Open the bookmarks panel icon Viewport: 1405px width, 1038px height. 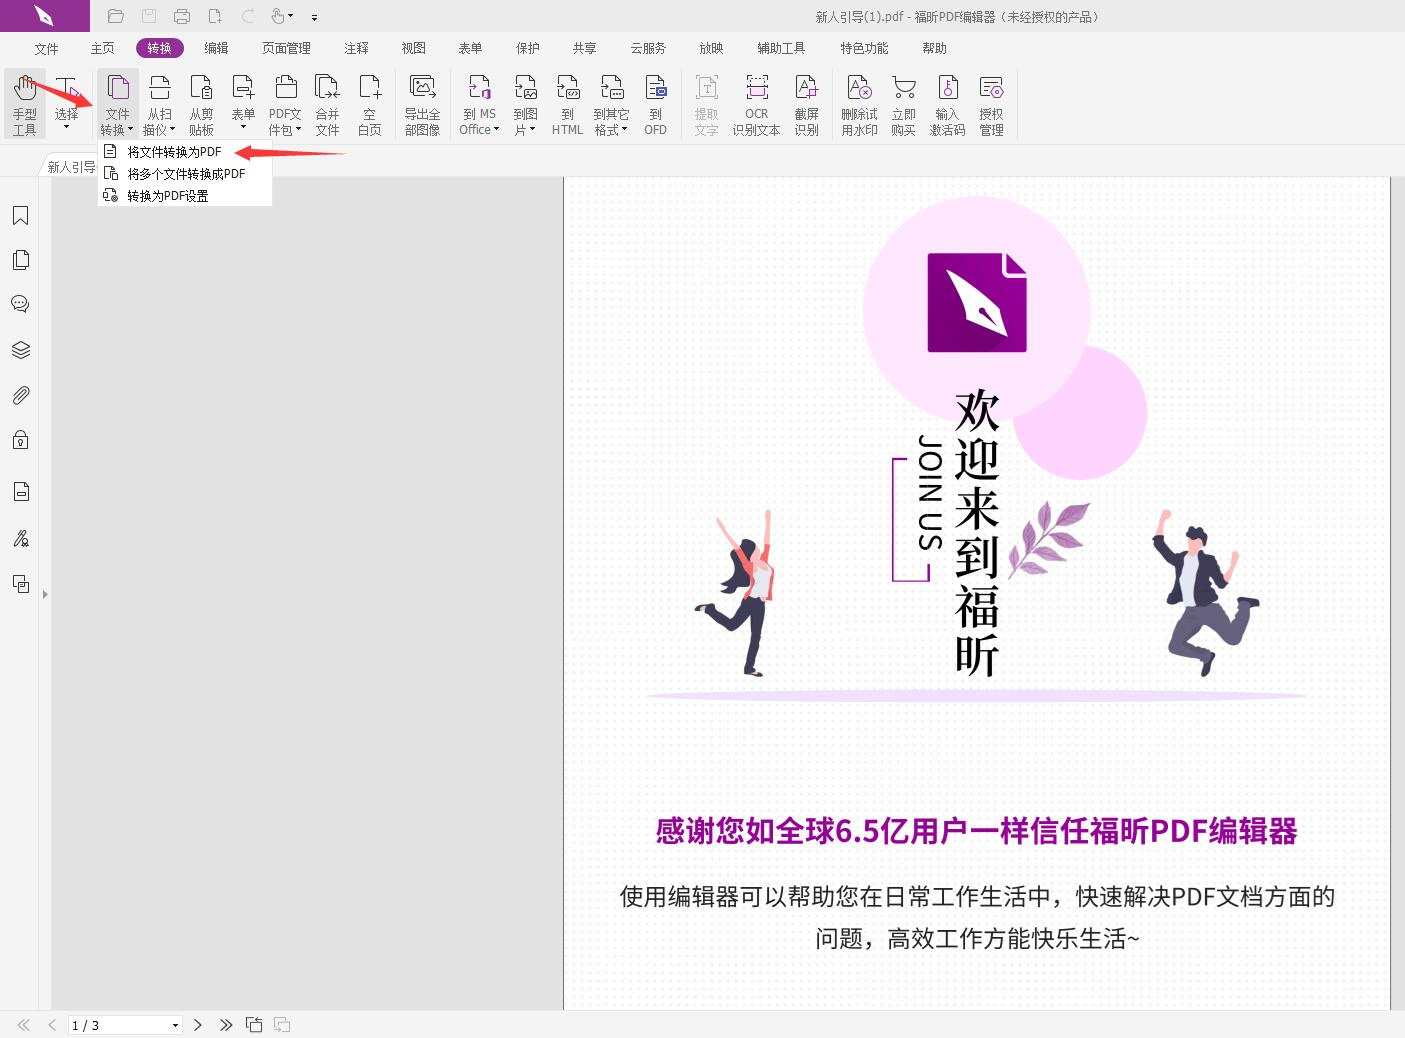pos(20,215)
